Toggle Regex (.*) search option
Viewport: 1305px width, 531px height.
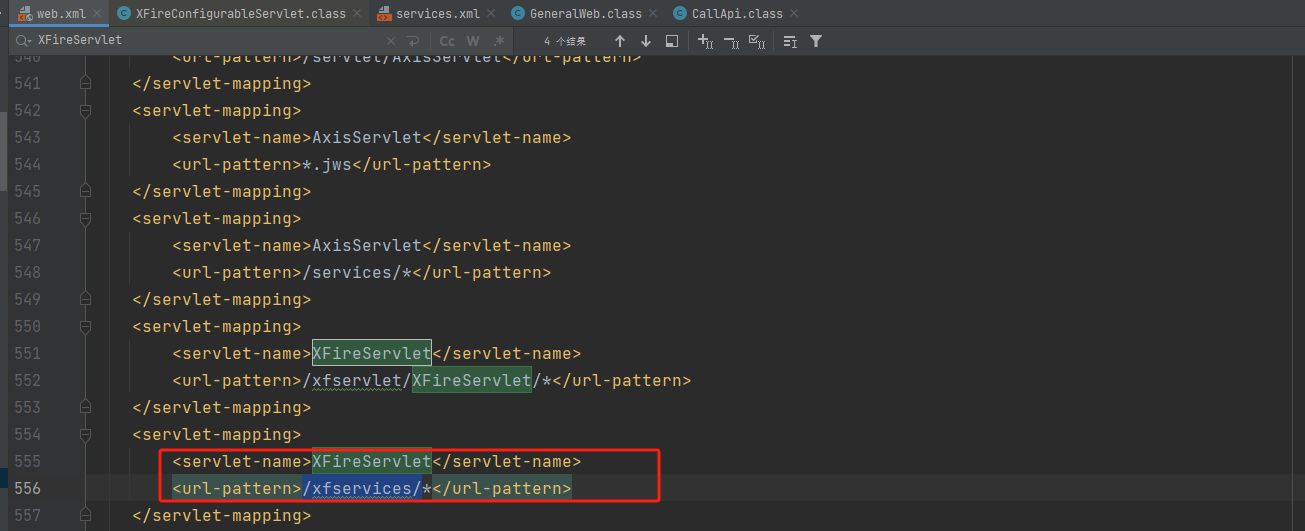click(x=497, y=41)
